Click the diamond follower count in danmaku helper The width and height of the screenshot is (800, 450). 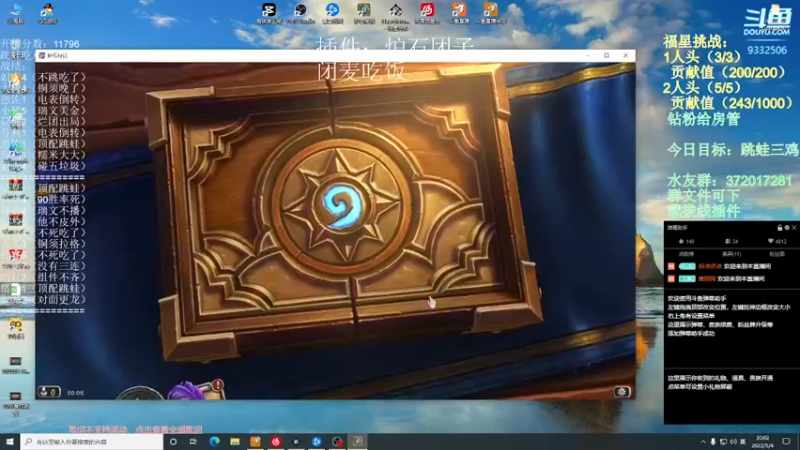777,241
